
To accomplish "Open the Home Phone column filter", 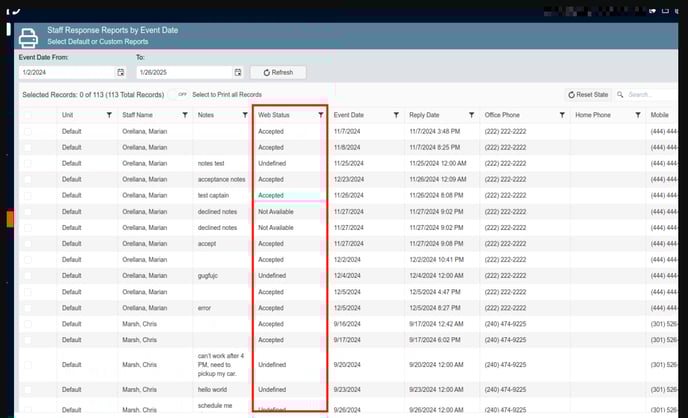I will click(x=638, y=115).
